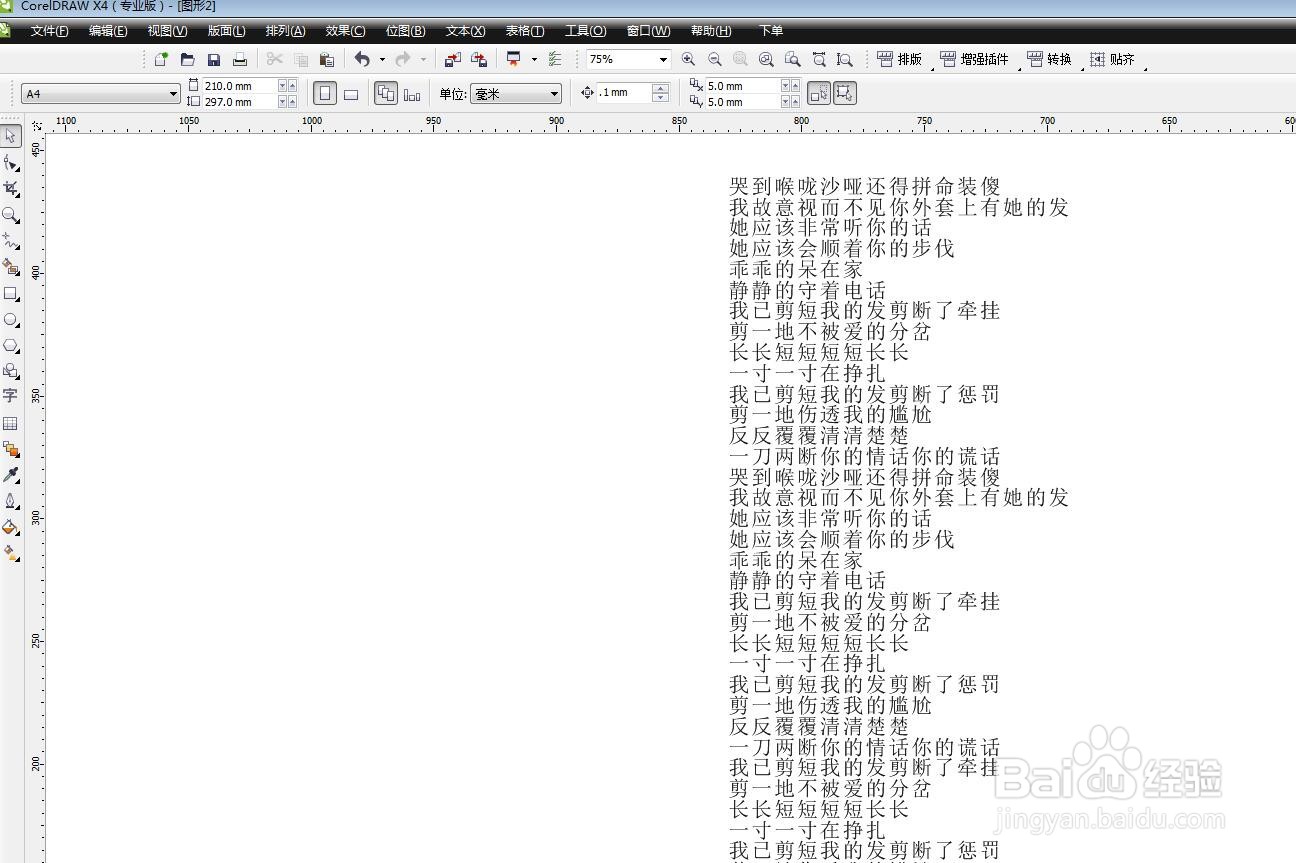Select the Rectangle tool
This screenshot has height=863, width=1296.
[x=11, y=294]
